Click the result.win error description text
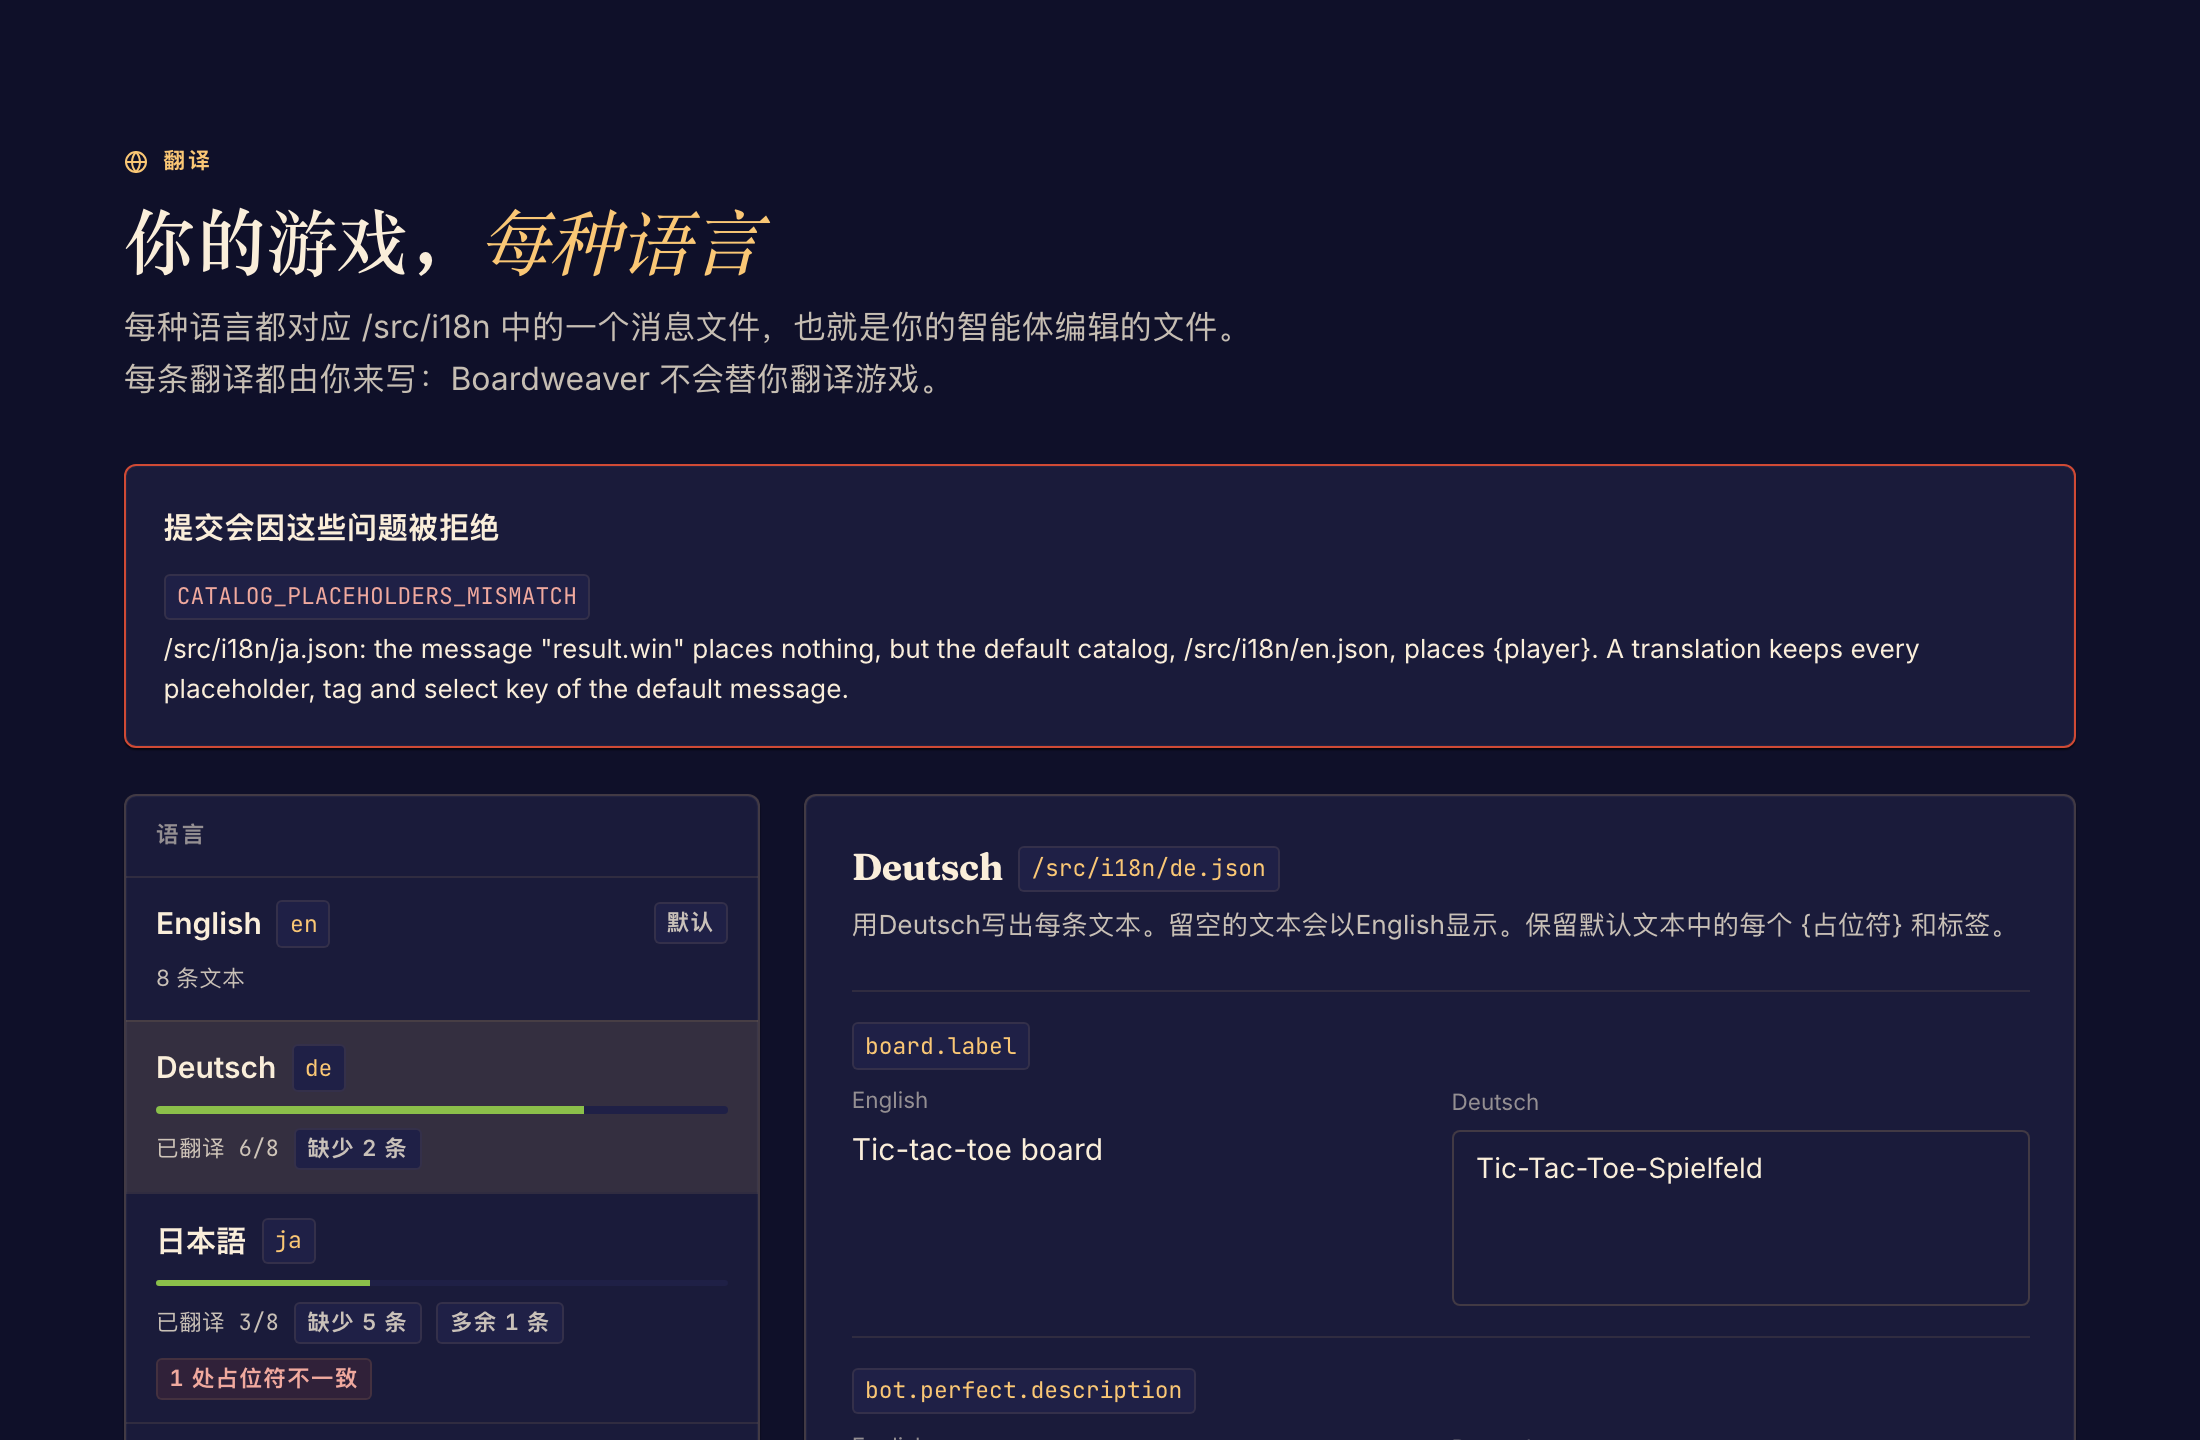 pyautogui.click(x=1041, y=669)
